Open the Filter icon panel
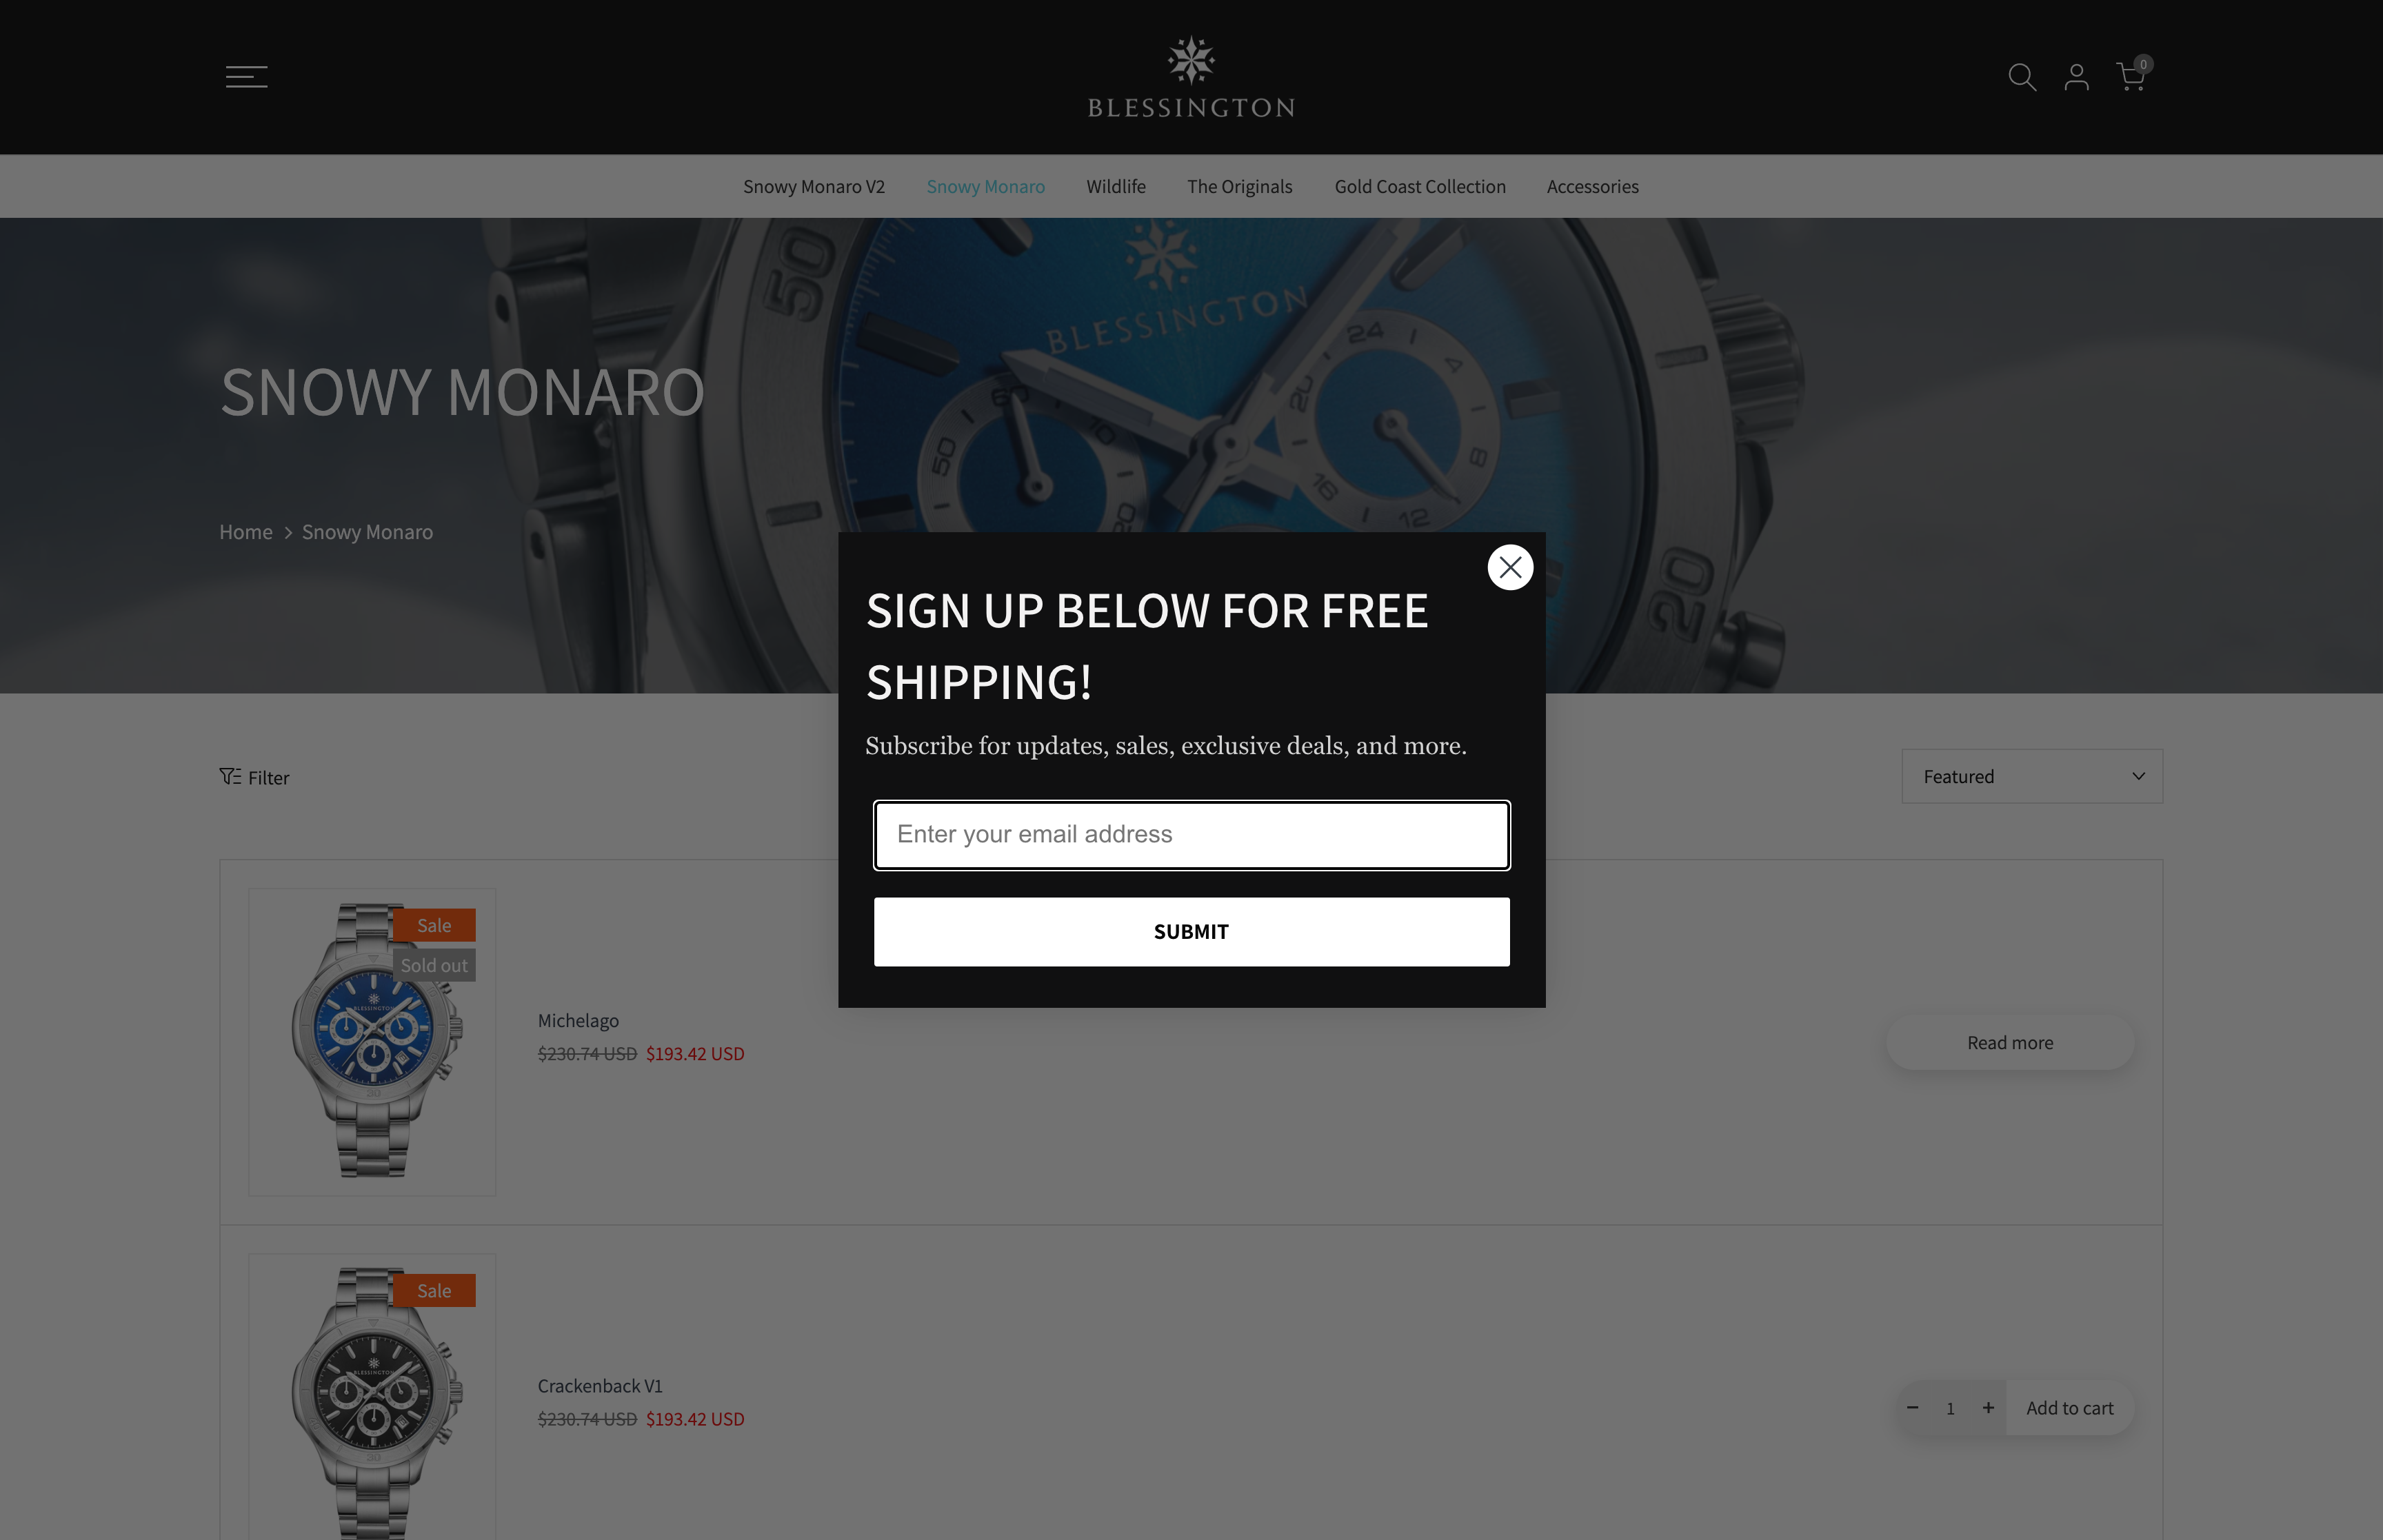 click(x=254, y=777)
